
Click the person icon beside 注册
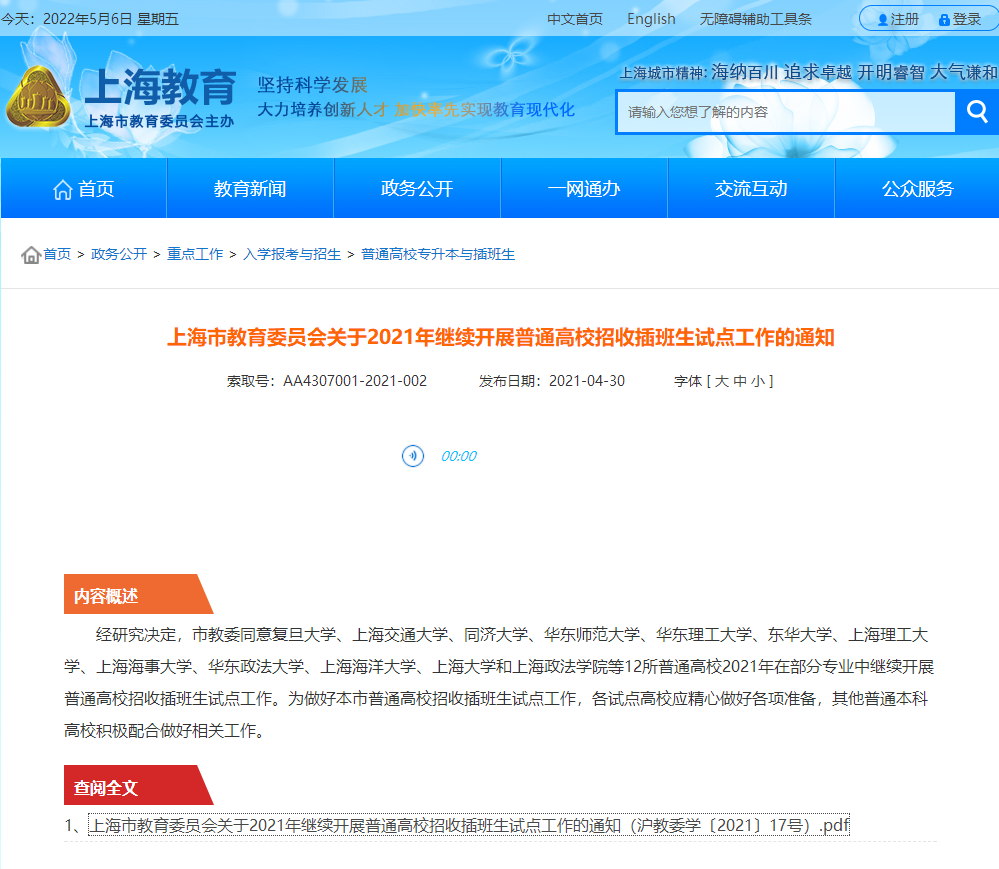[882, 20]
